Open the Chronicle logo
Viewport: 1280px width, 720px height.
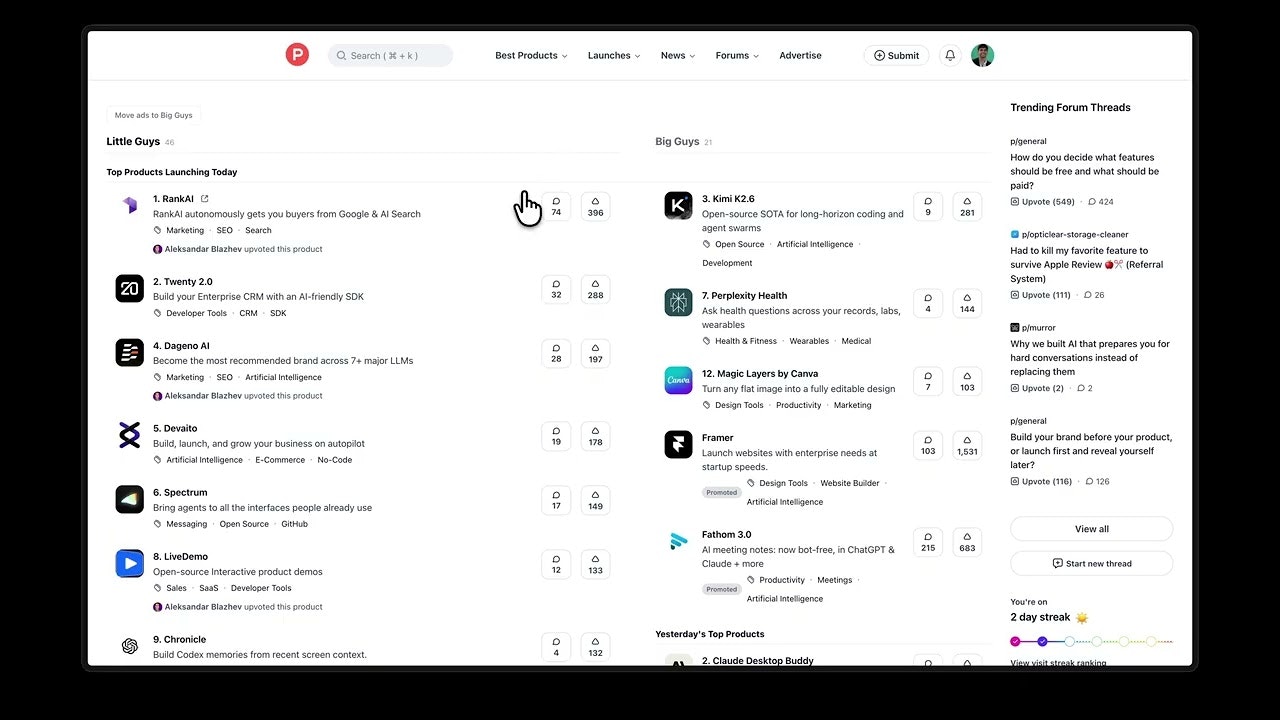130,646
